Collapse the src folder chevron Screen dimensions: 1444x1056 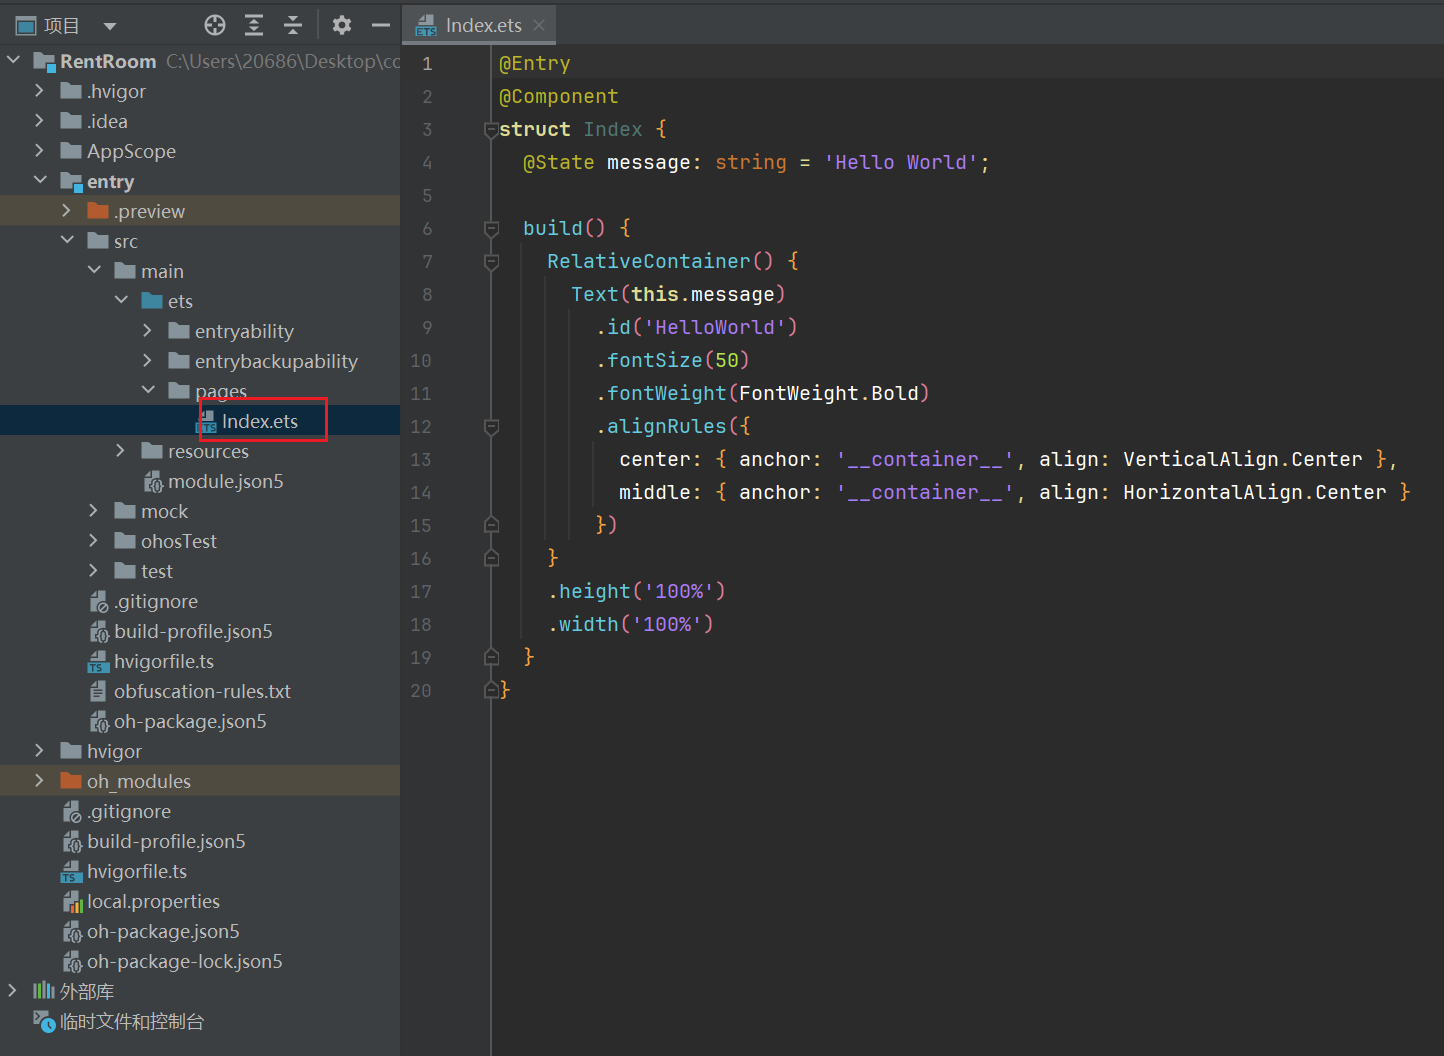pyautogui.click(x=67, y=241)
